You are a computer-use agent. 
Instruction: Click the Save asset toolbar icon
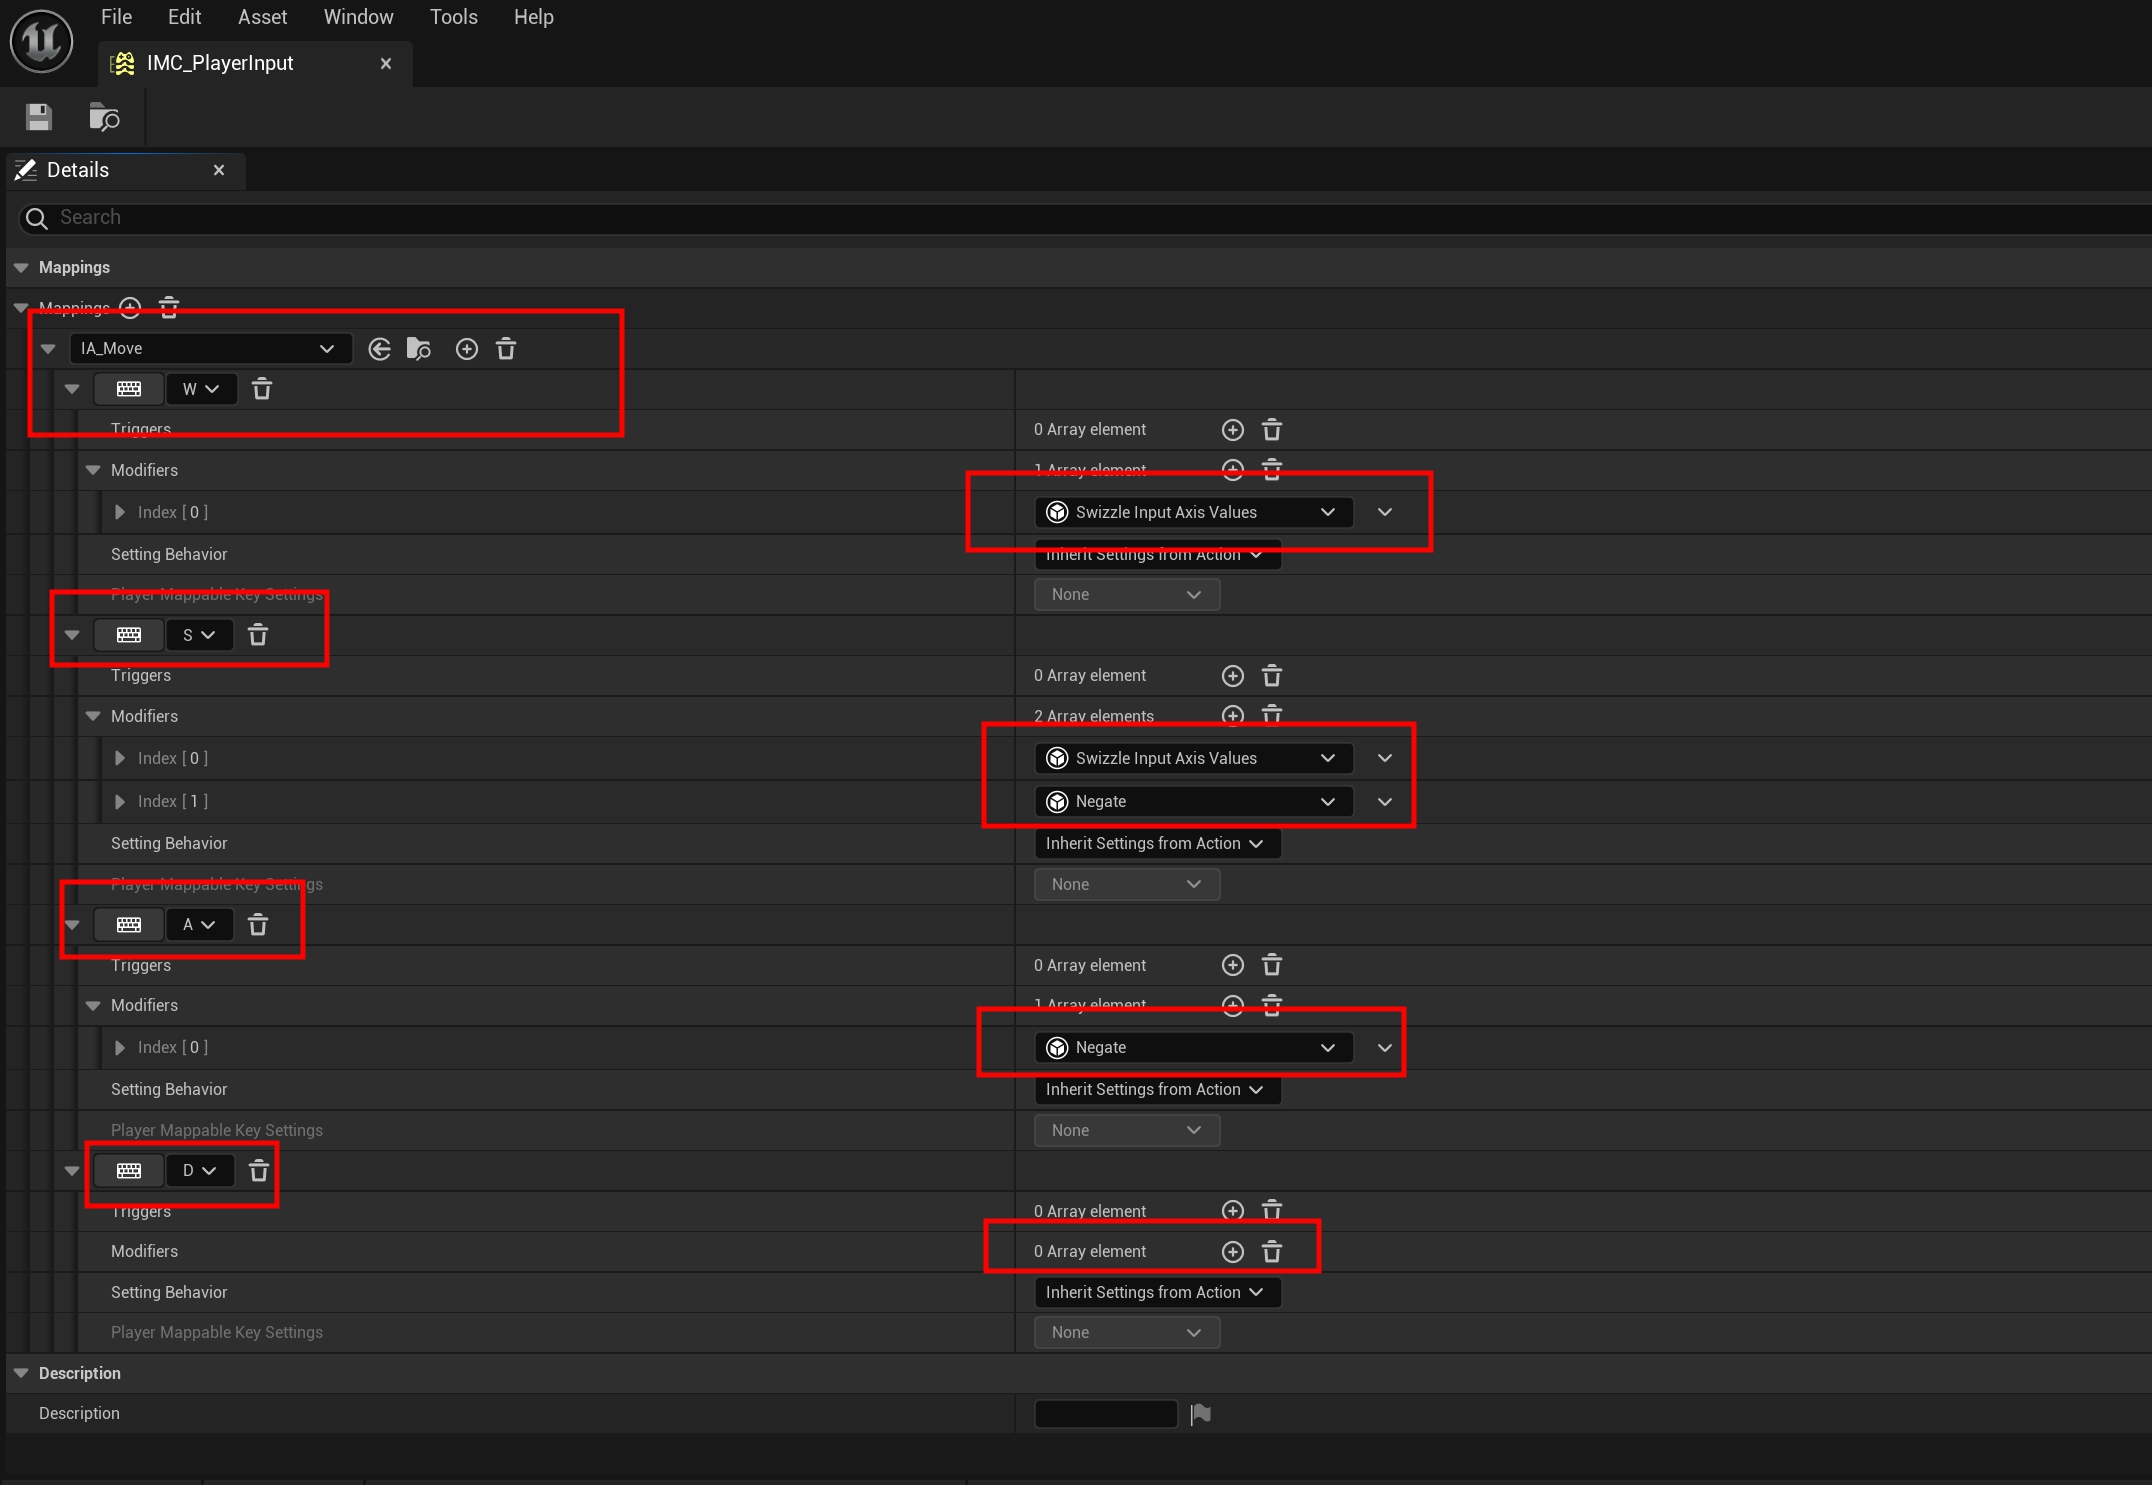pos(39,118)
